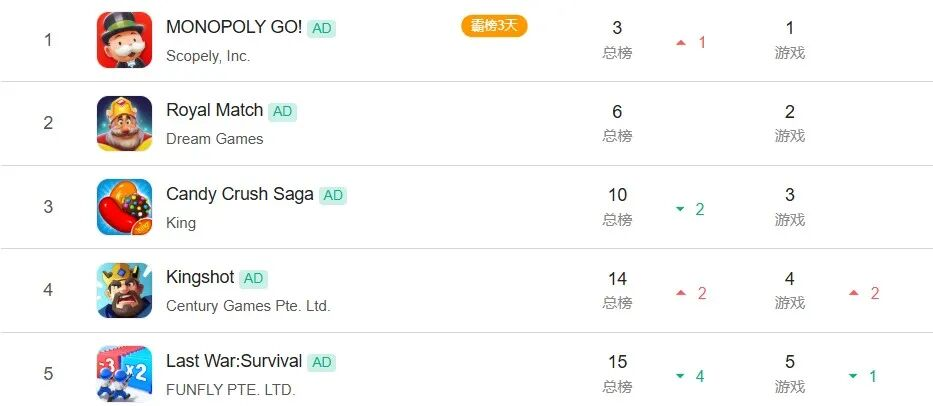The width and height of the screenshot is (933, 406).
Task: Open the MONOPOLY GO! title link
Action: pyautogui.click(x=234, y=27)
